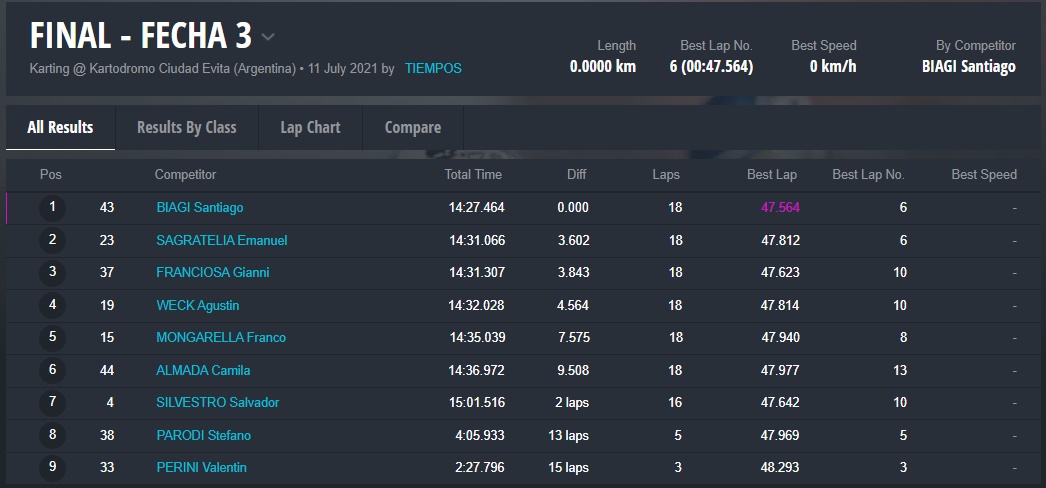This screenshot has height=488, width=1046.
Task: View ALMADA Camila's details
Action: (x=203, y=370)
